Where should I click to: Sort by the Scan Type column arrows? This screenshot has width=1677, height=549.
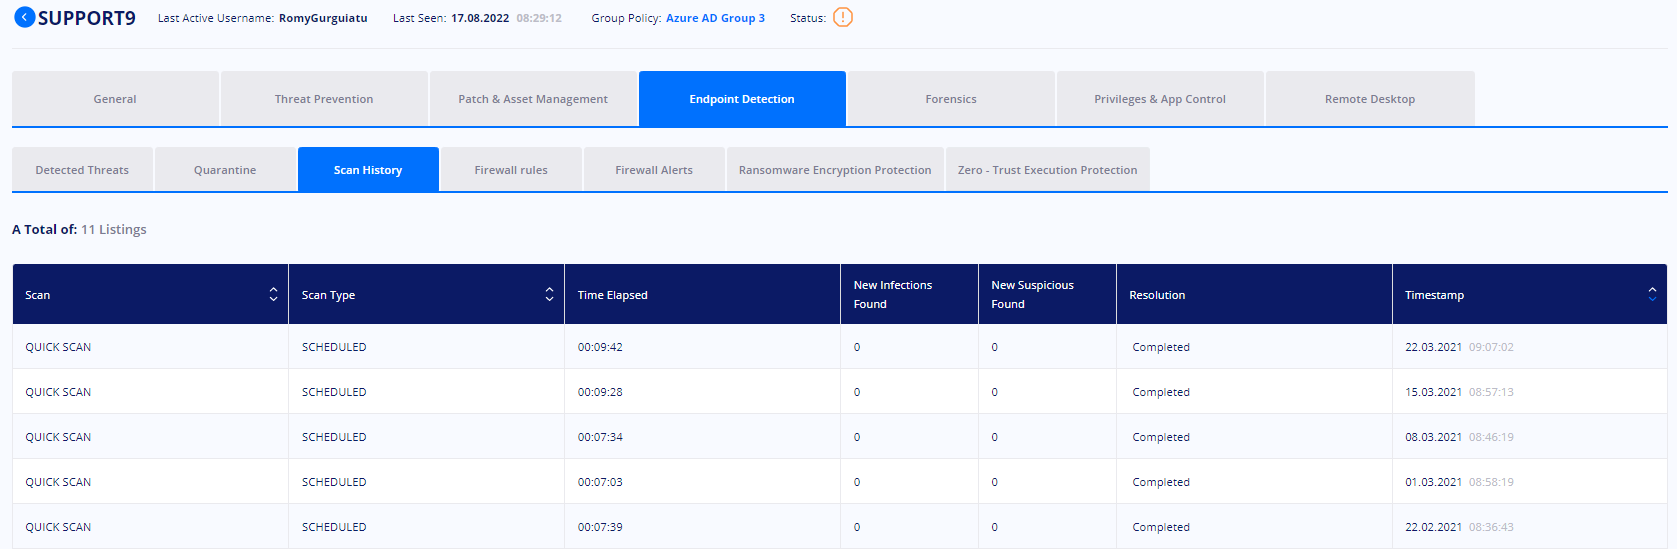[549, 294]
